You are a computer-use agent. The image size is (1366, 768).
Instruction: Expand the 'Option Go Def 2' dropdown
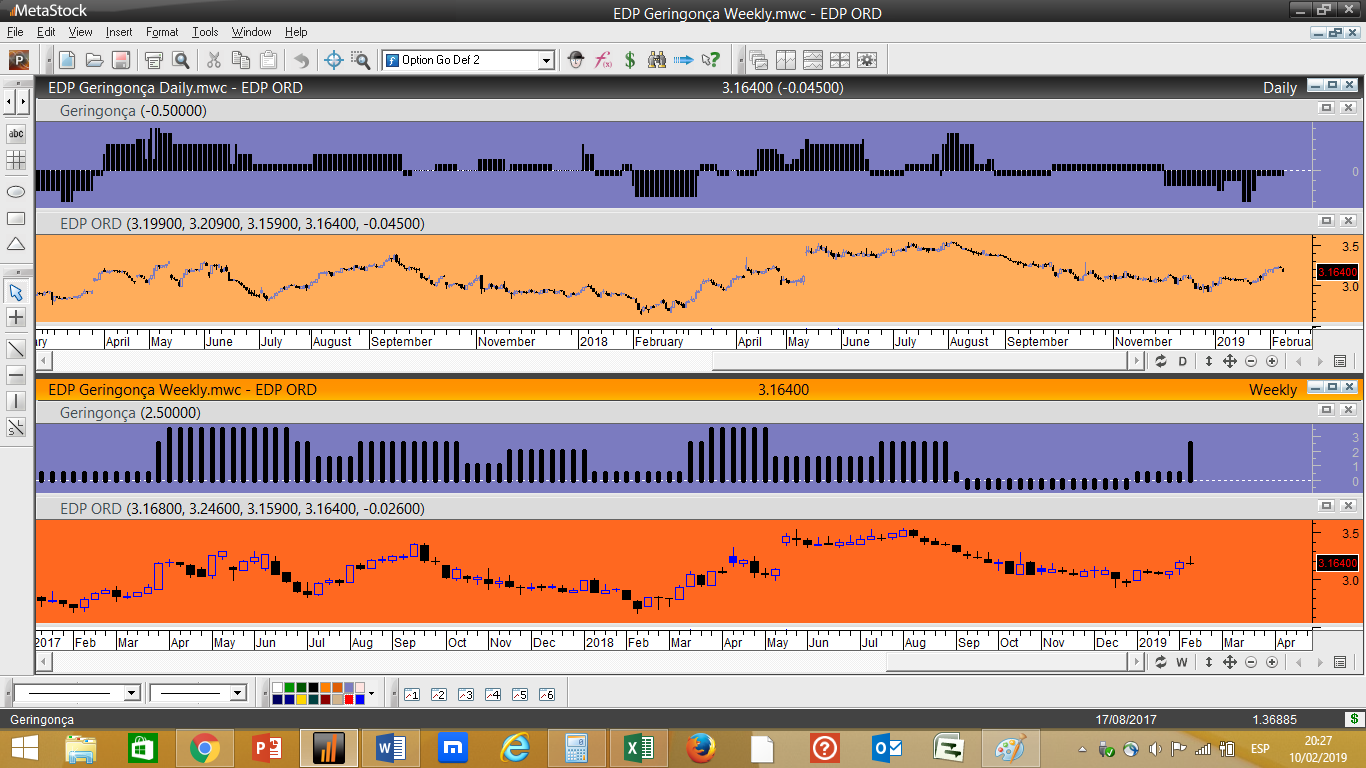[546, 60]
